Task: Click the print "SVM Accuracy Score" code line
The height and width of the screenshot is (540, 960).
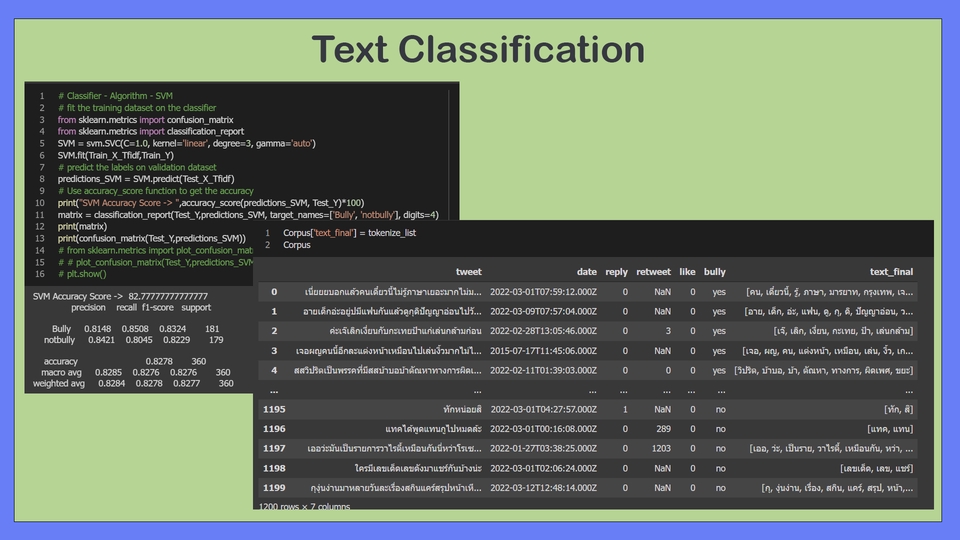Action: coord(211,203)
